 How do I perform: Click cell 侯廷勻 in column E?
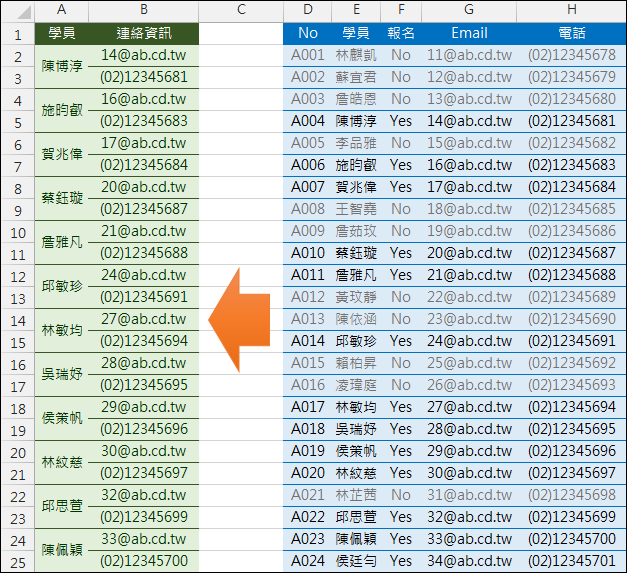[x=356, y=561]
